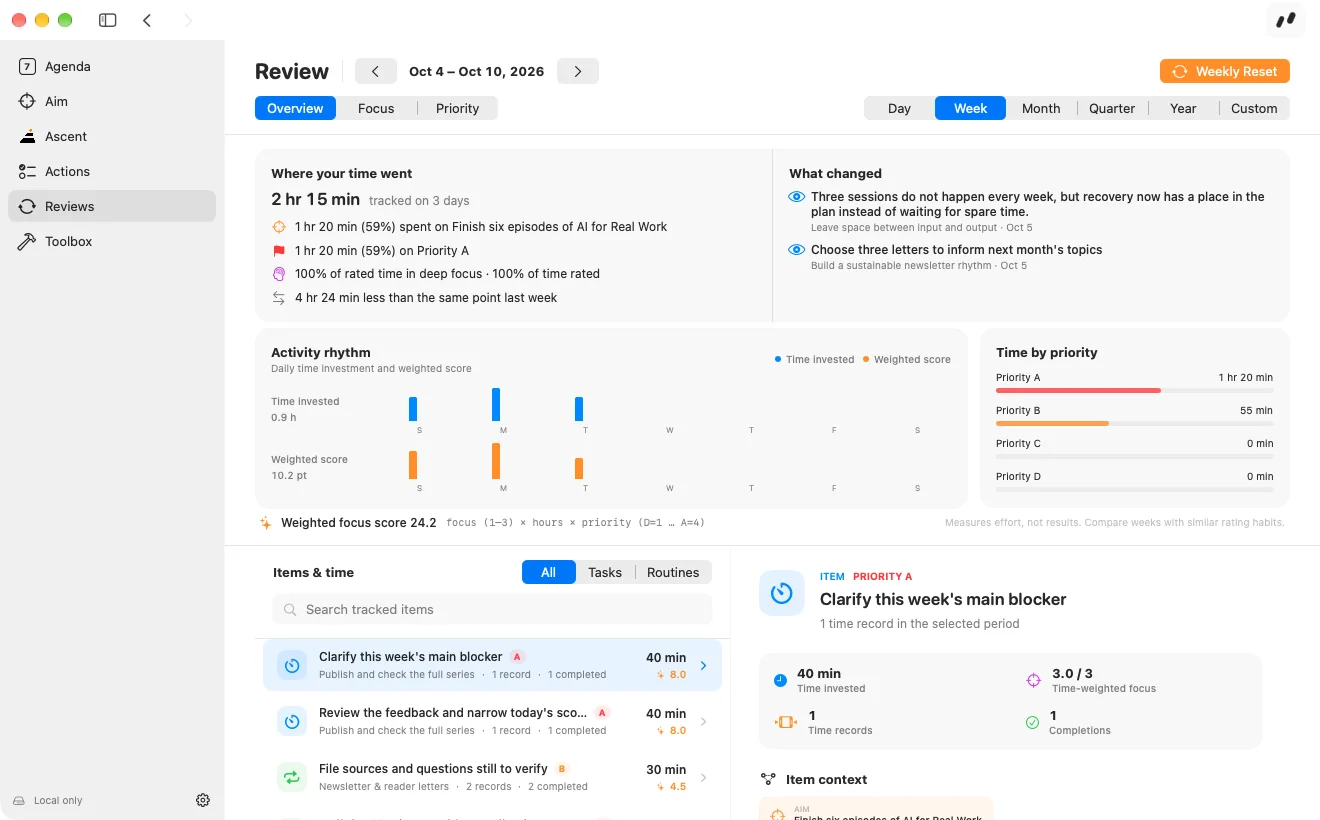
Task: Switch to the Priority tab
Action: click(457, 108)
